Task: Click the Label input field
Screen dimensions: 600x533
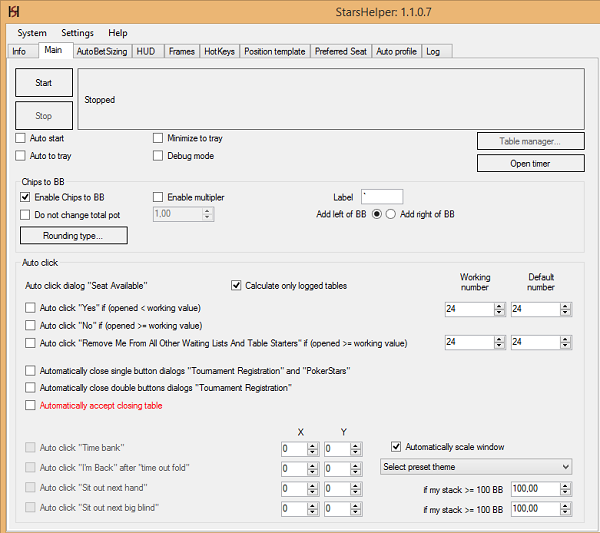Action: pyautogui.click(x=382, y=197)
